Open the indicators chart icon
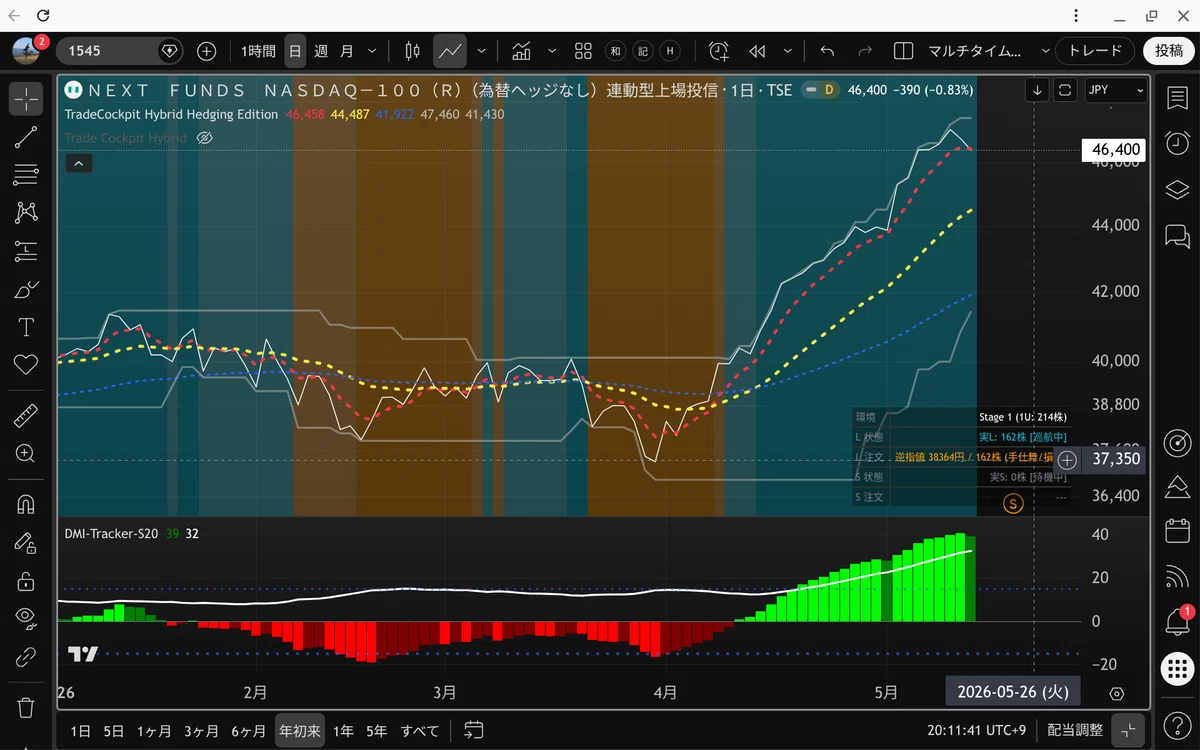Image resolution: width=1200 pixels, height=750 pixels. [x=521, y=51]
